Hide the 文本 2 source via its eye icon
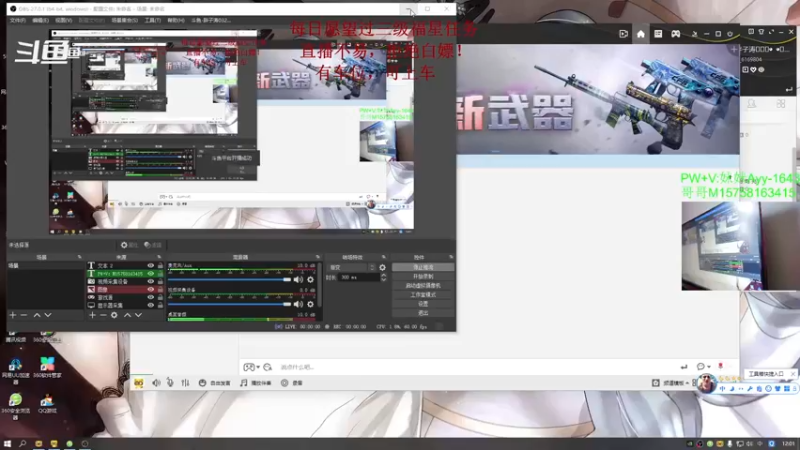Viewport: 800px width, 450px height. (x=151, y=266)
